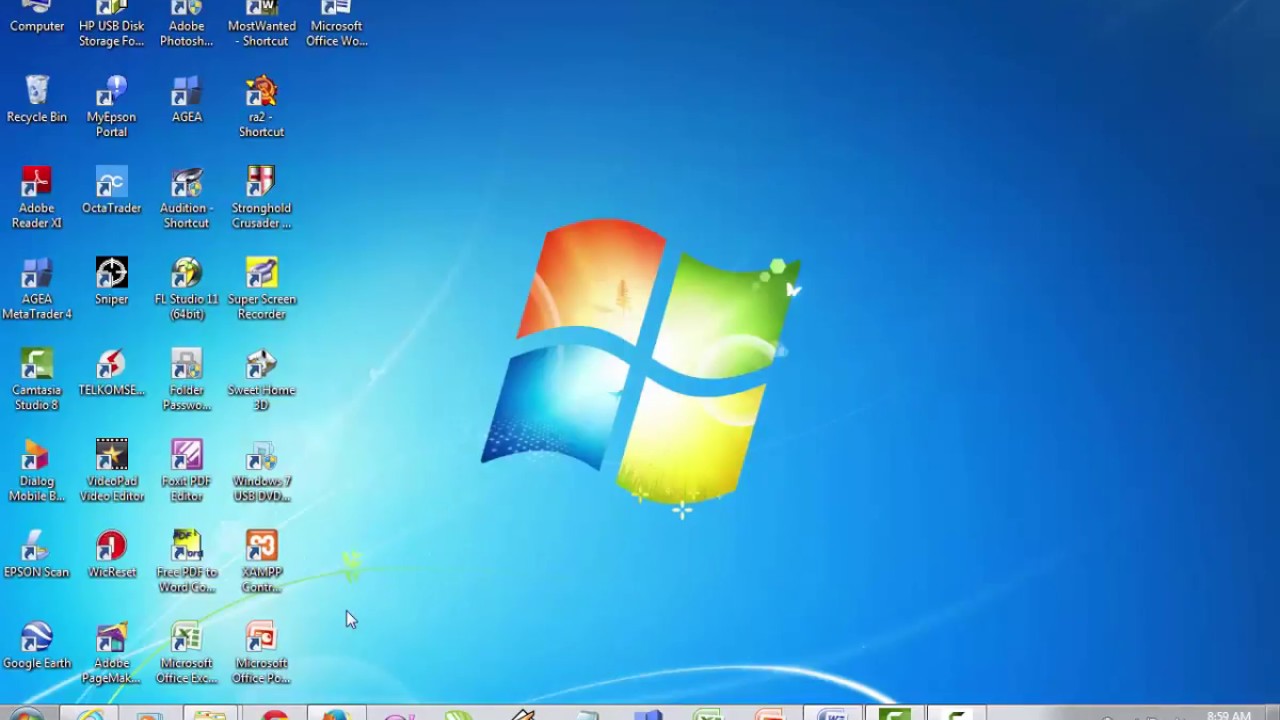Screen dimensions: 1280x720
Task: Select the AGEA desktop shortcut
Action: coord(186,99)
